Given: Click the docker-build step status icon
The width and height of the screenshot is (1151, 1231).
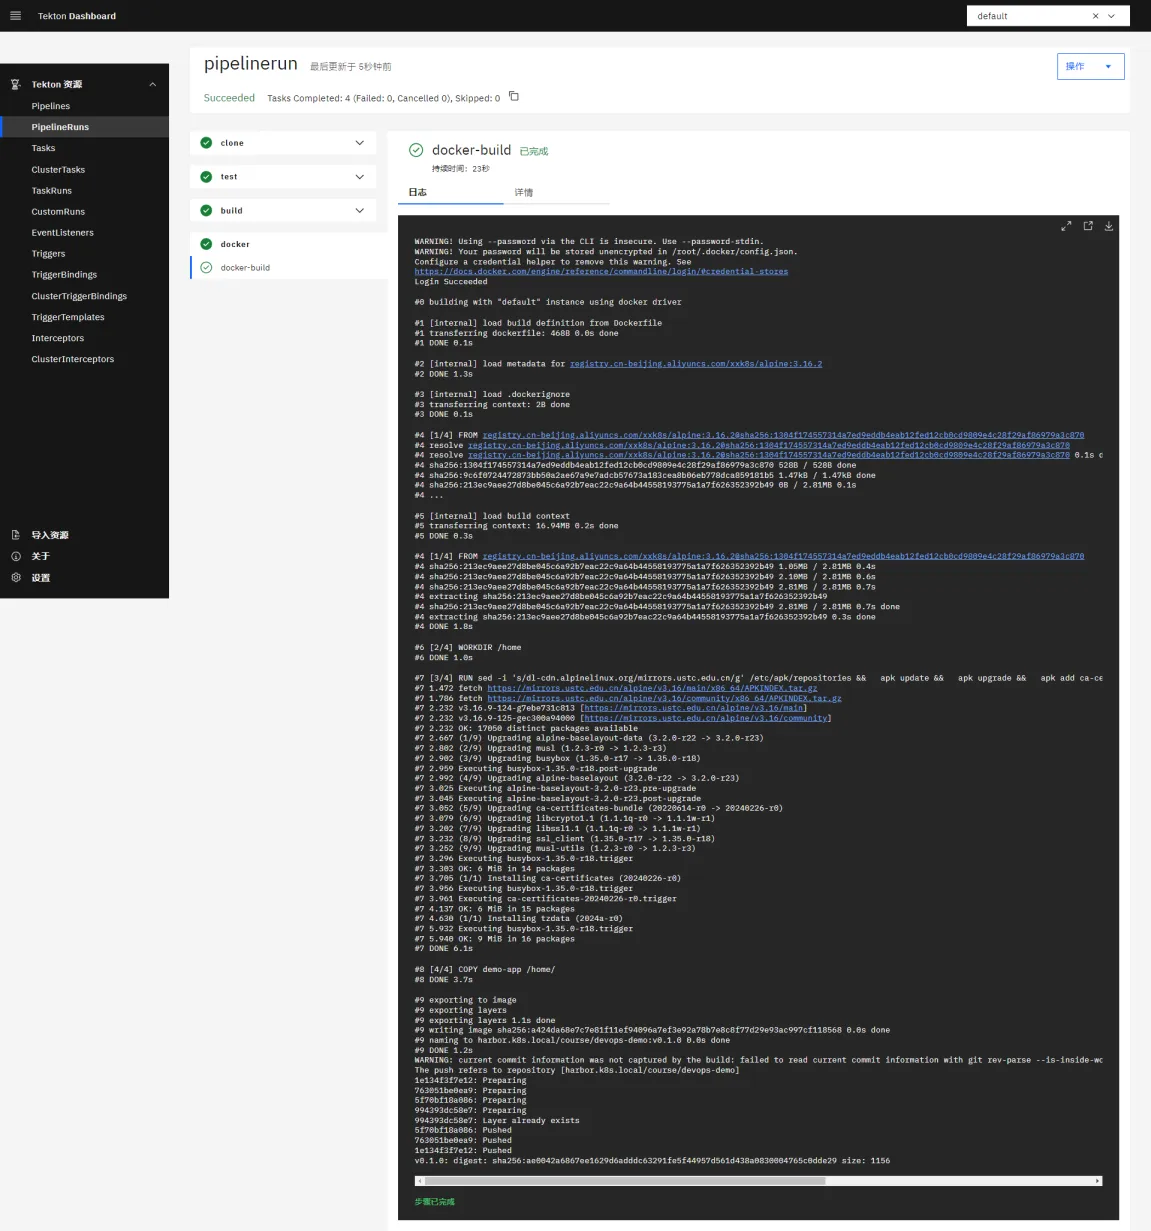Looking at the screenshot, I should coord(206,268).
